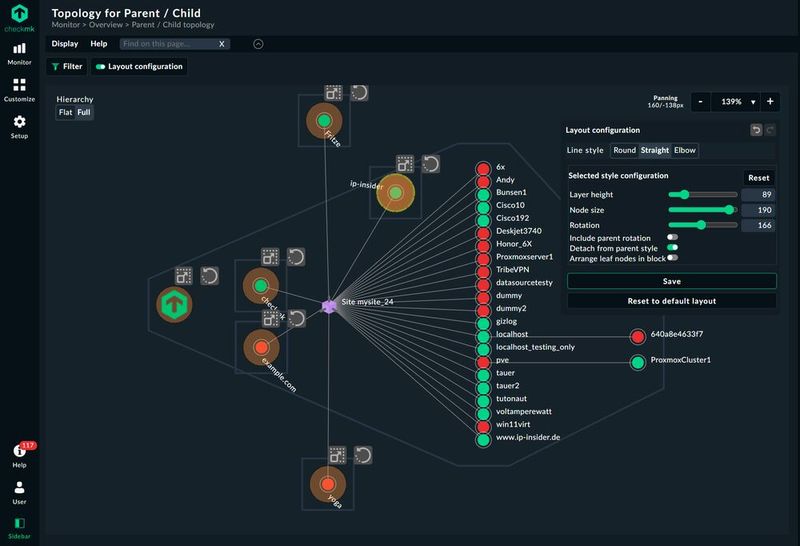This screenshot has width=800, height=546.
Task: Select the large Checkmk logo node
Action: click(x=174, y=305)
